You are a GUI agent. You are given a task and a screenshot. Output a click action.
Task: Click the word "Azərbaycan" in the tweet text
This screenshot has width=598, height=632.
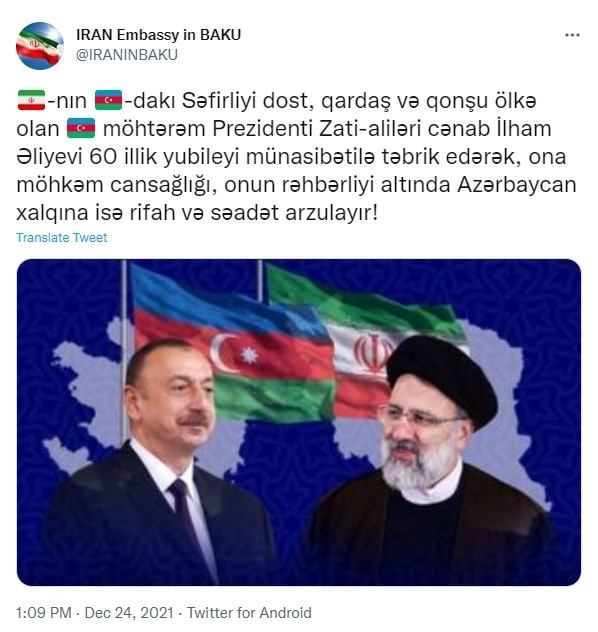(517, 185)
